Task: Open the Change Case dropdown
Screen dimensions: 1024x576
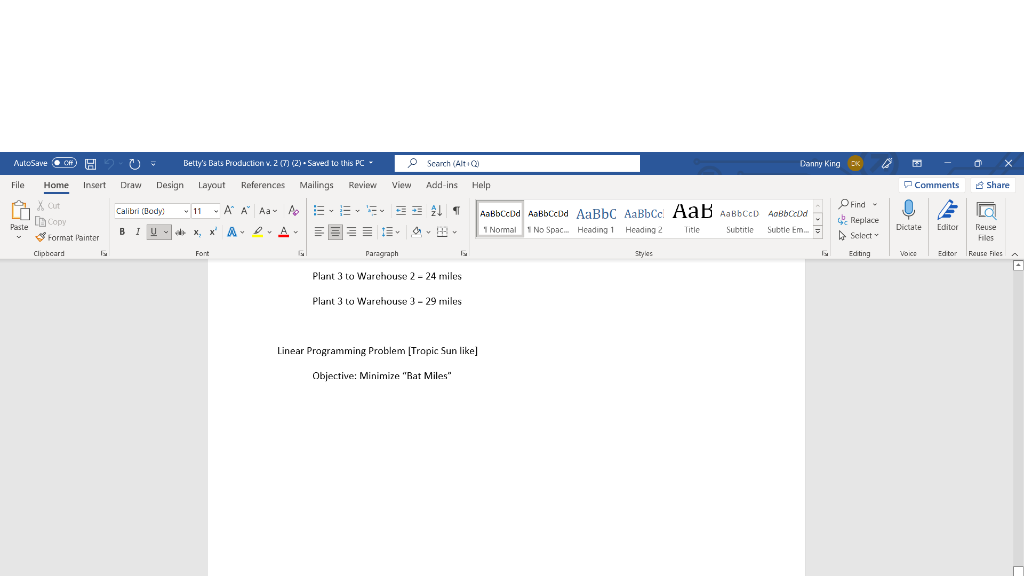Action: point(268,210)
